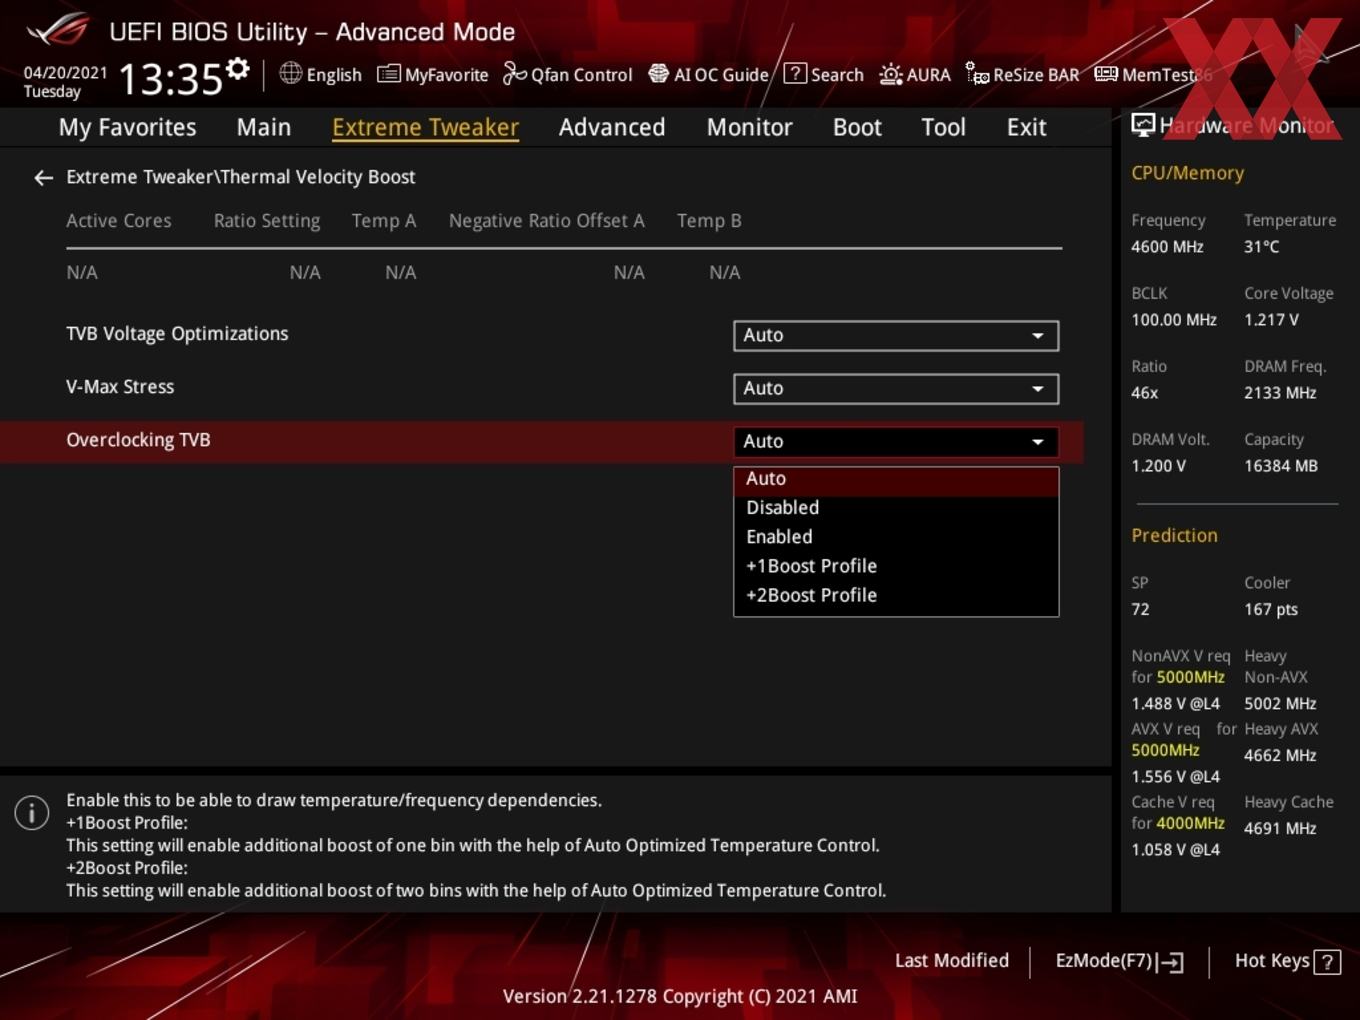The image size is (1360, 1020).
Task: Open the My Favorites tab
Action: [127, 127]
